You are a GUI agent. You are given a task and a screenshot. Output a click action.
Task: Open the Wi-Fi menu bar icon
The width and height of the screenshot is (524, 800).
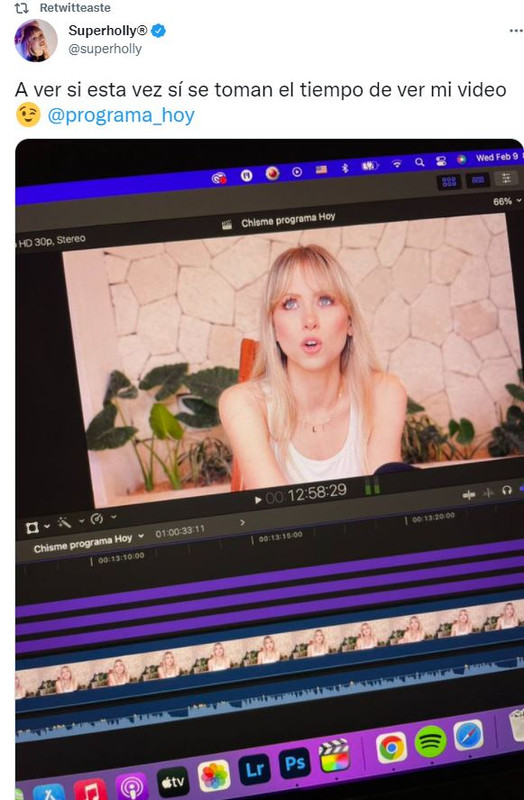(x=396, y=164)
